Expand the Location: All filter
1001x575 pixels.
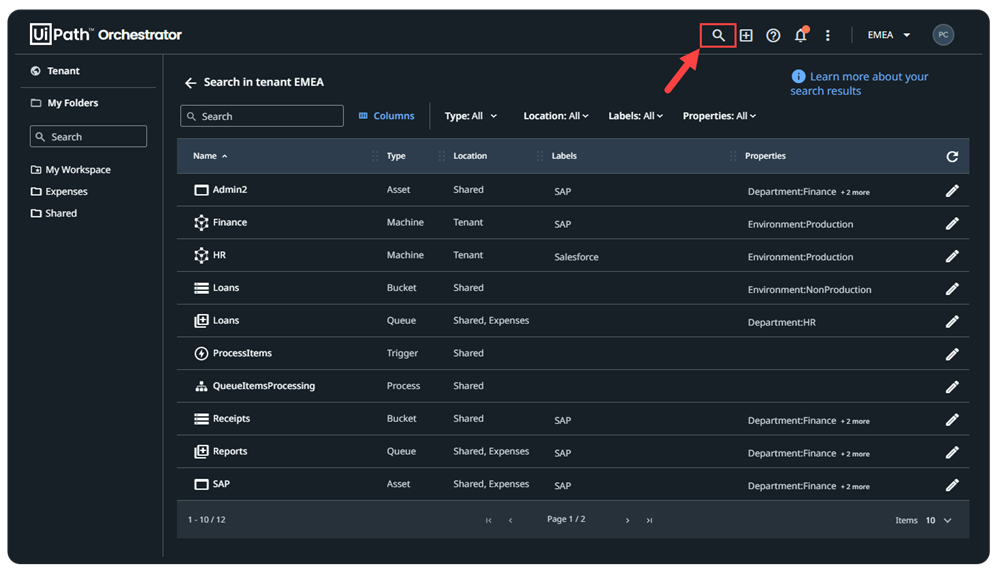(555, 116)
